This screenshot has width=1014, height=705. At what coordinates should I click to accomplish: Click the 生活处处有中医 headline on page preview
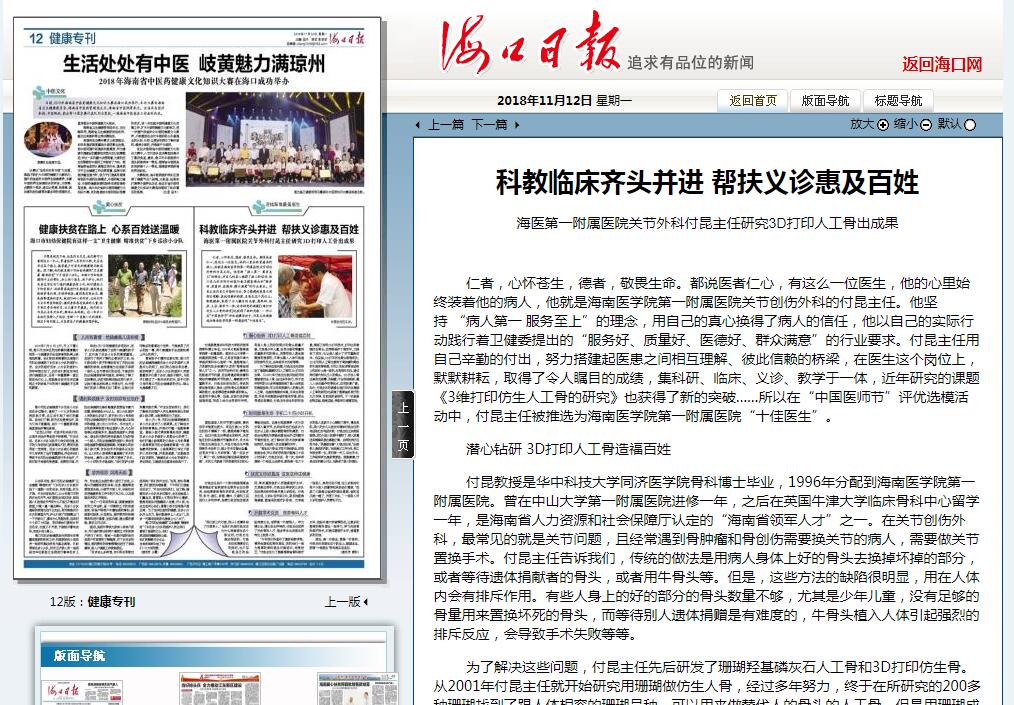pyautogui.click(x=194, y=63)
